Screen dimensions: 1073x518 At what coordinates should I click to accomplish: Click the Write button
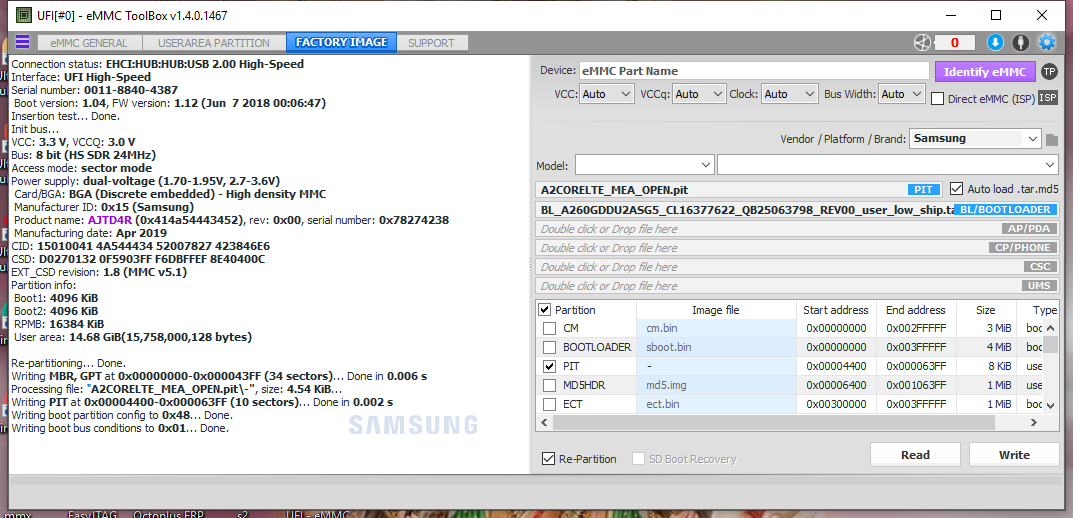[x=1014, y=455]
